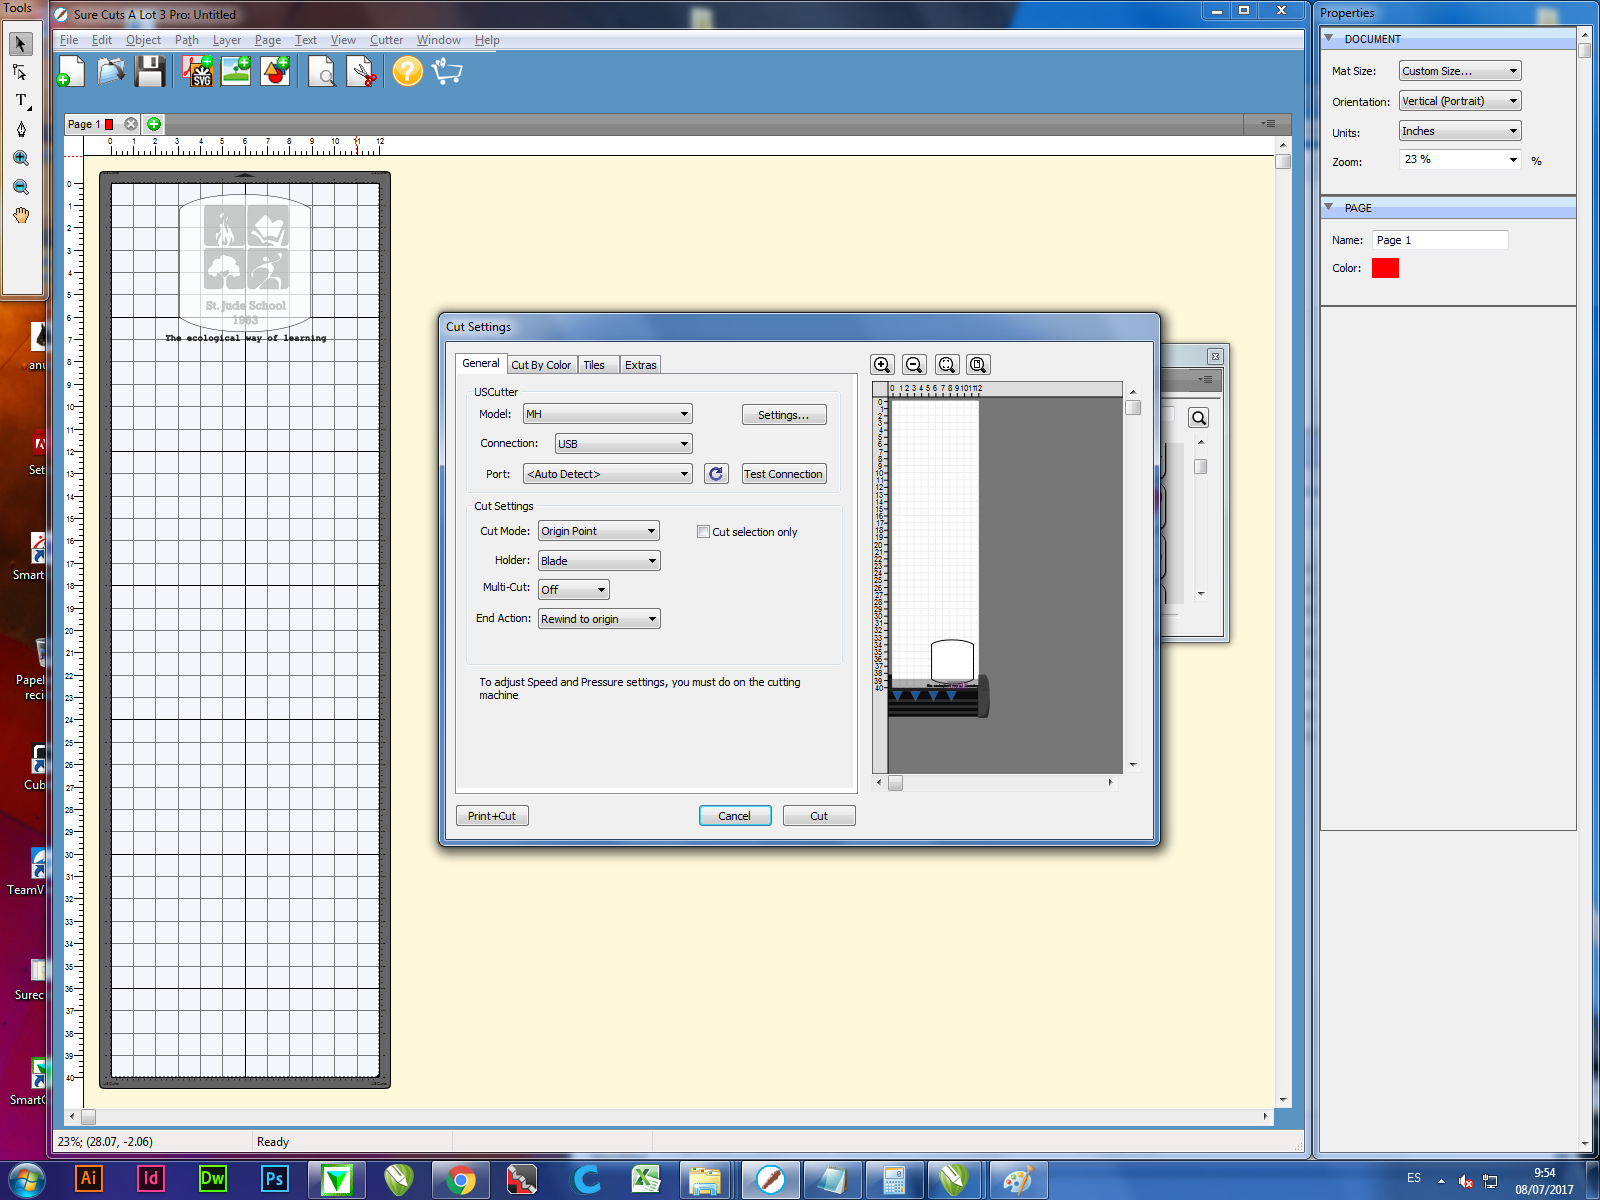
Task: Select the Pen draw tool
Action: pyautogui.click(x=20, y=129)
